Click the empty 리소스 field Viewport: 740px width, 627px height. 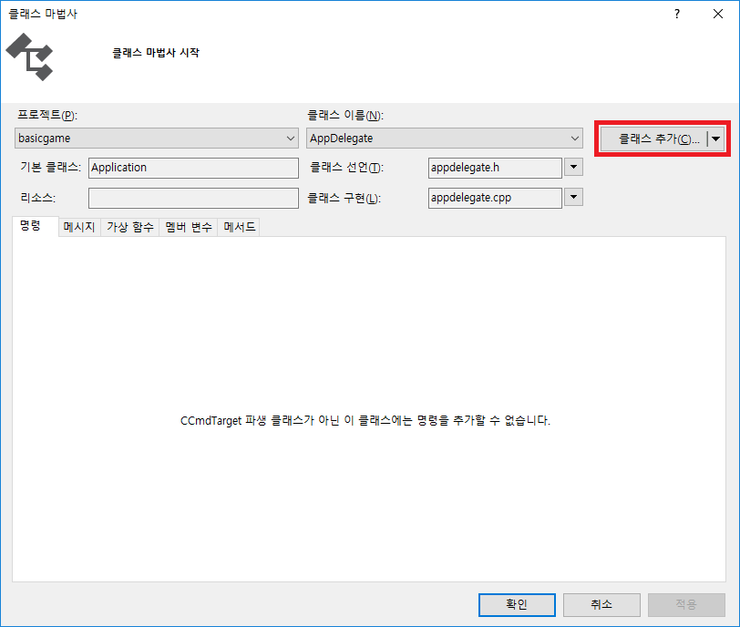[193, 198]
